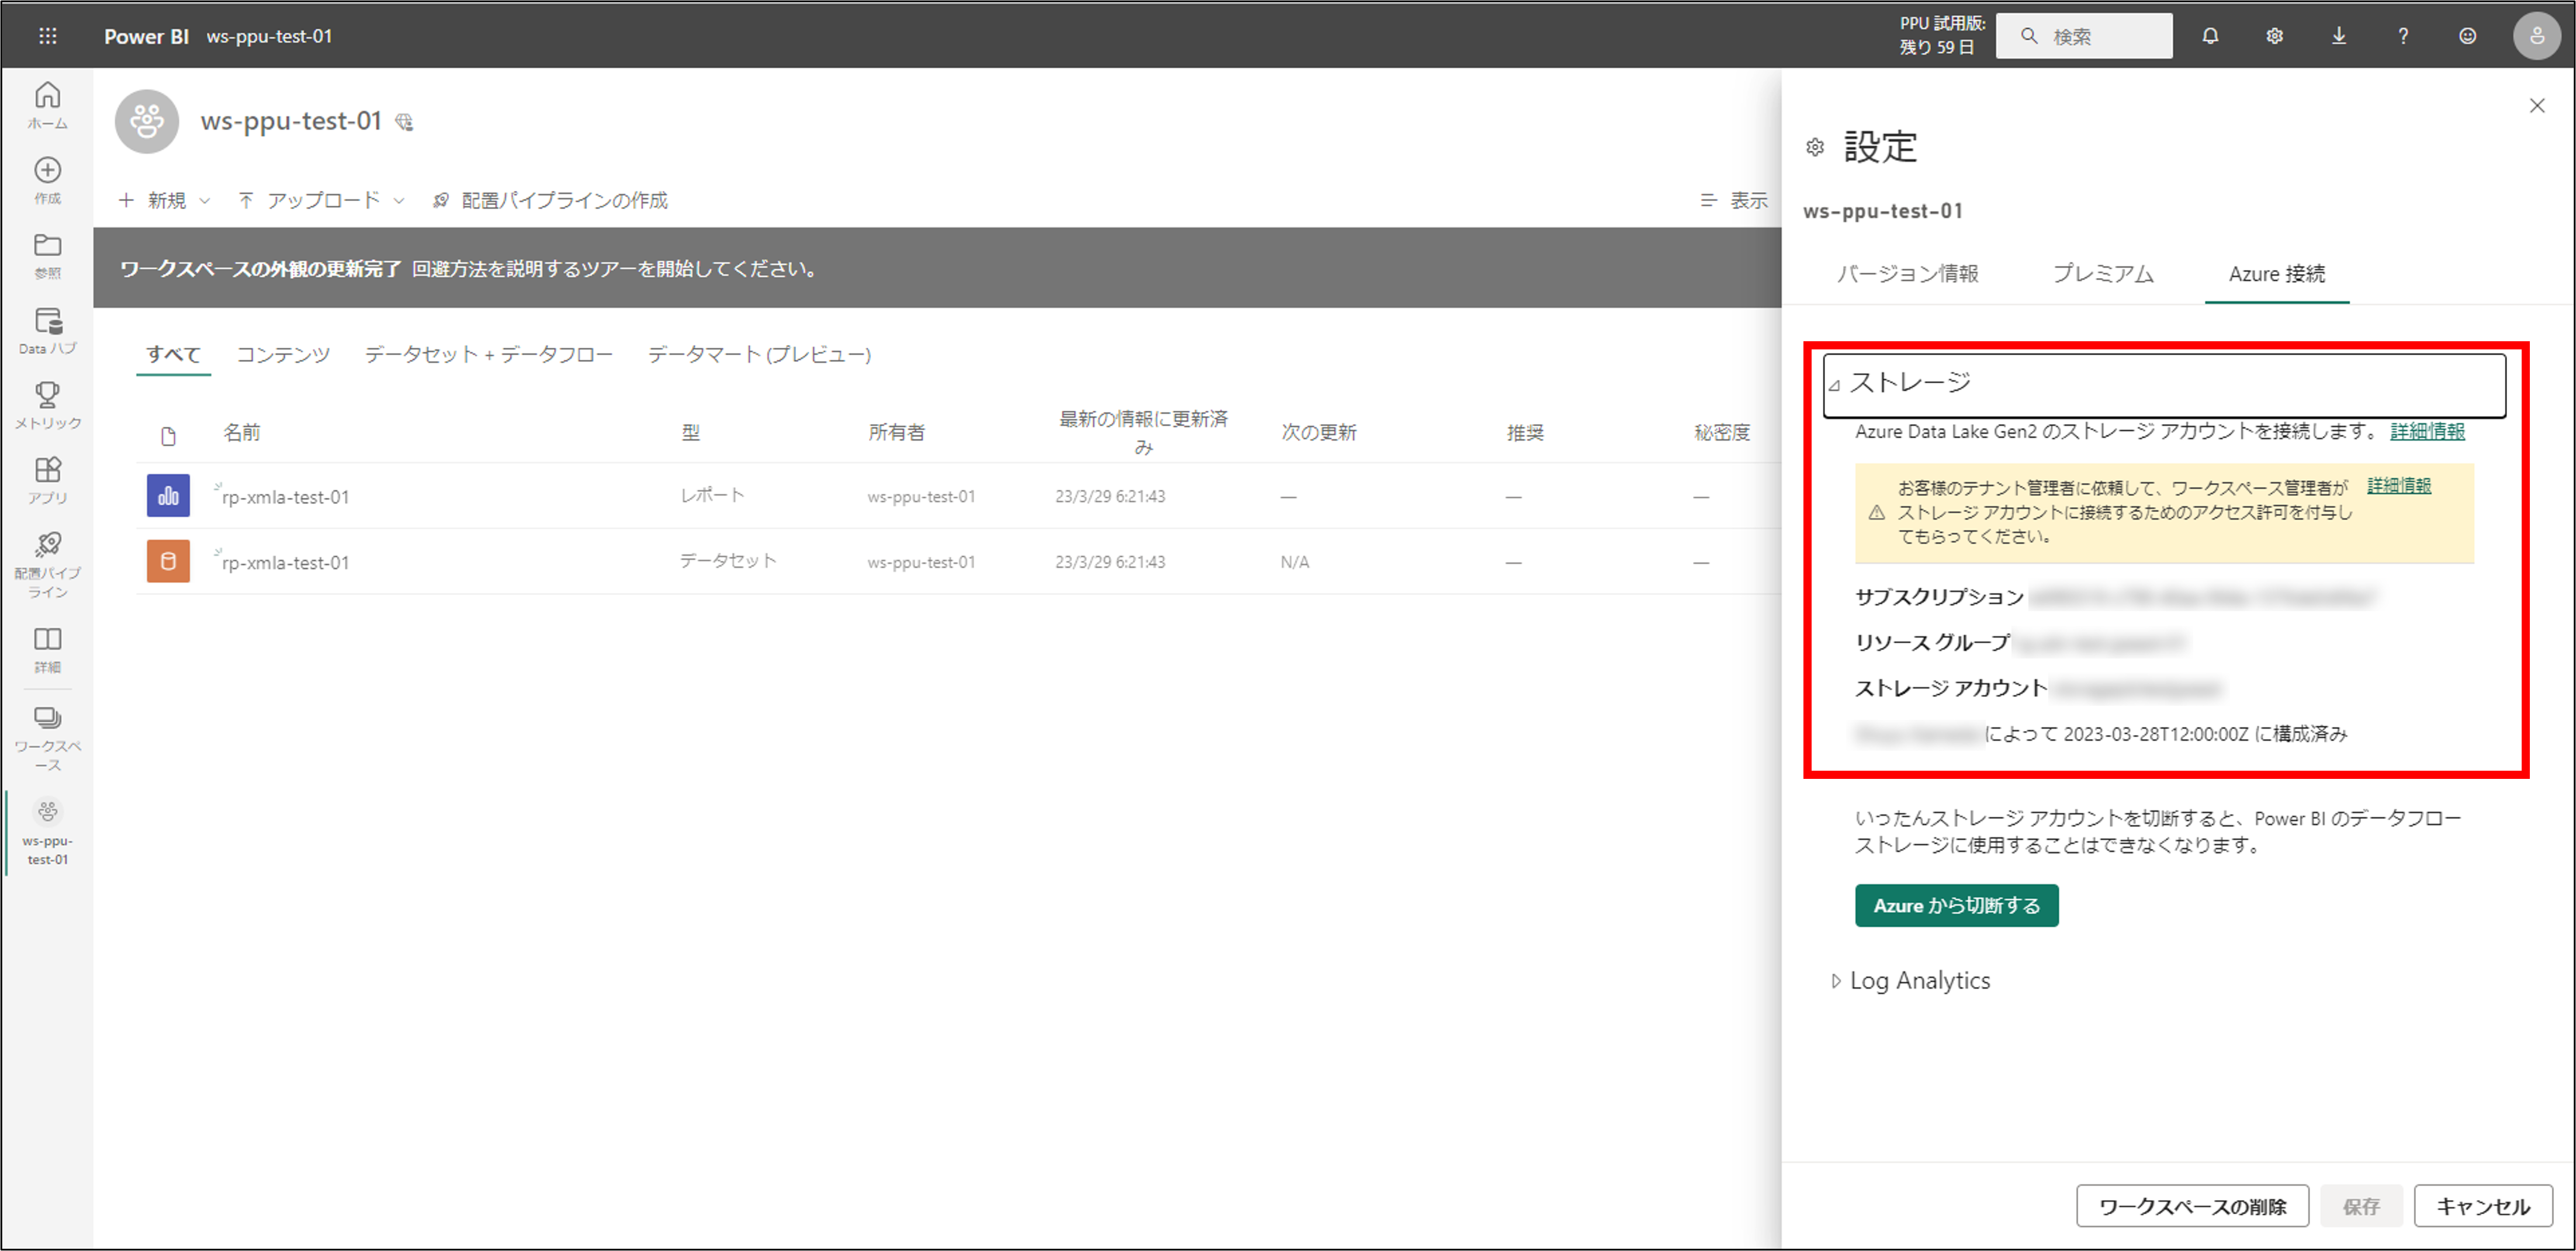This screenshot has height=1251, width=2576.
Task: Click ワークスペースの削除 button
Action: pos(2192,1206)
